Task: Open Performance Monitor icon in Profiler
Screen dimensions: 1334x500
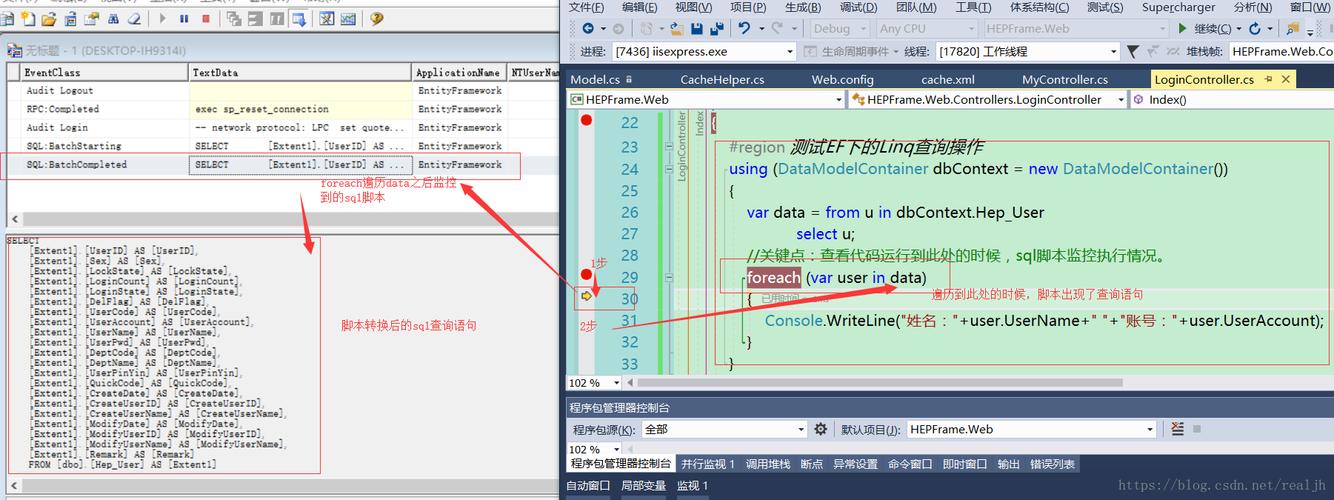Action: coord(348,19)
